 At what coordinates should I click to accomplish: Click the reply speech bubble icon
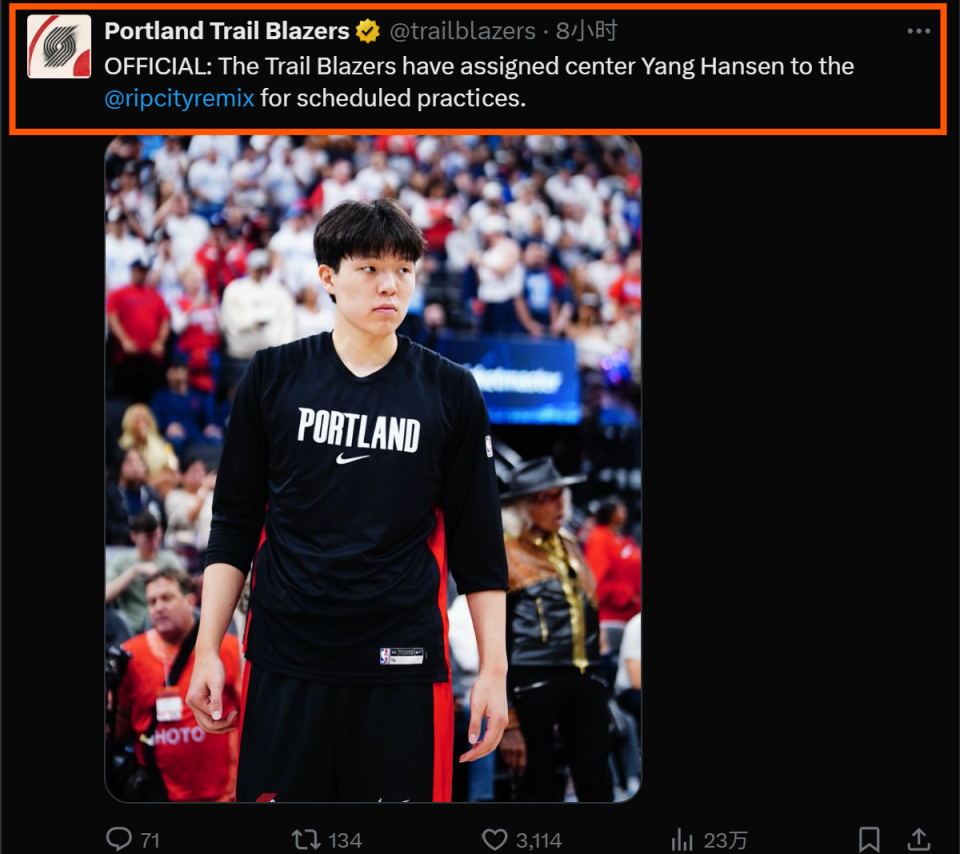pyautogui.click(x=119, y=839)
